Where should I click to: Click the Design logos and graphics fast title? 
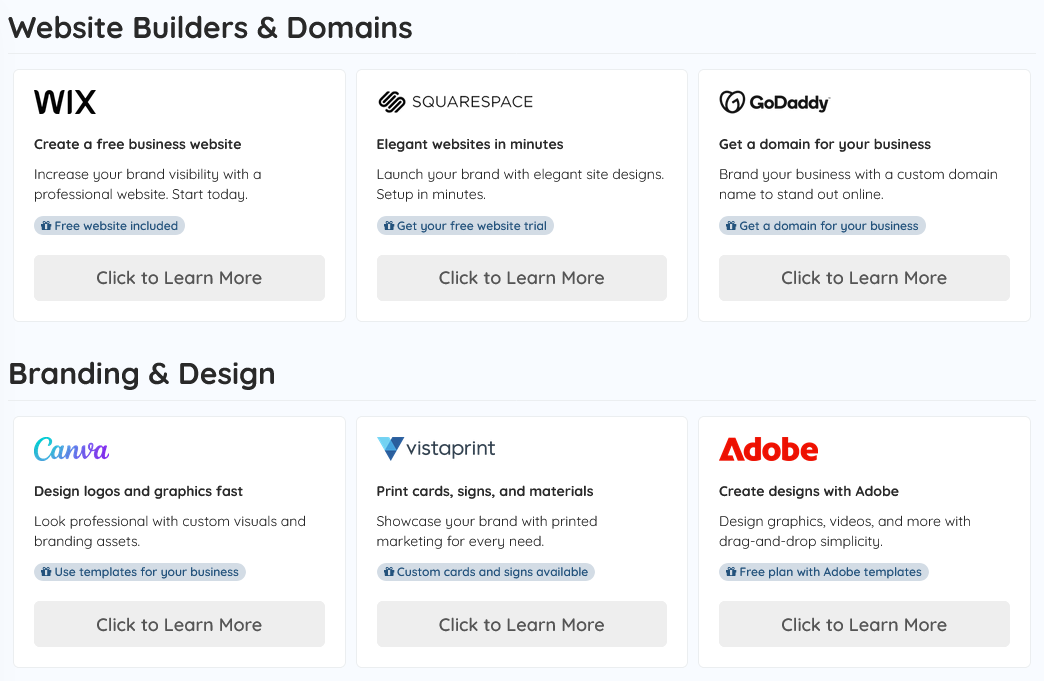[x=138, y=491]
